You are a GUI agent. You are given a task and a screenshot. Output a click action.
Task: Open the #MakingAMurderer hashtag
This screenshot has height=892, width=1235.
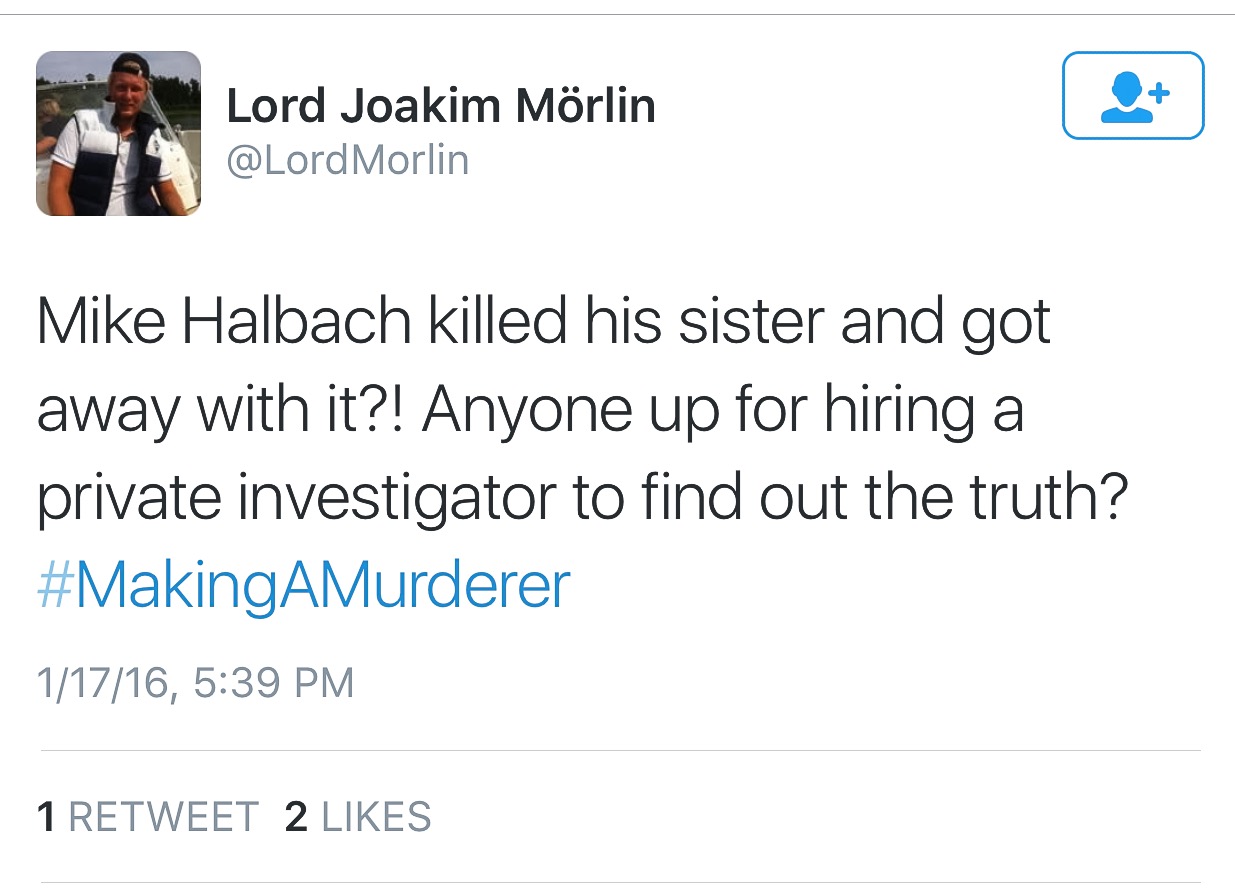[303, 586]
